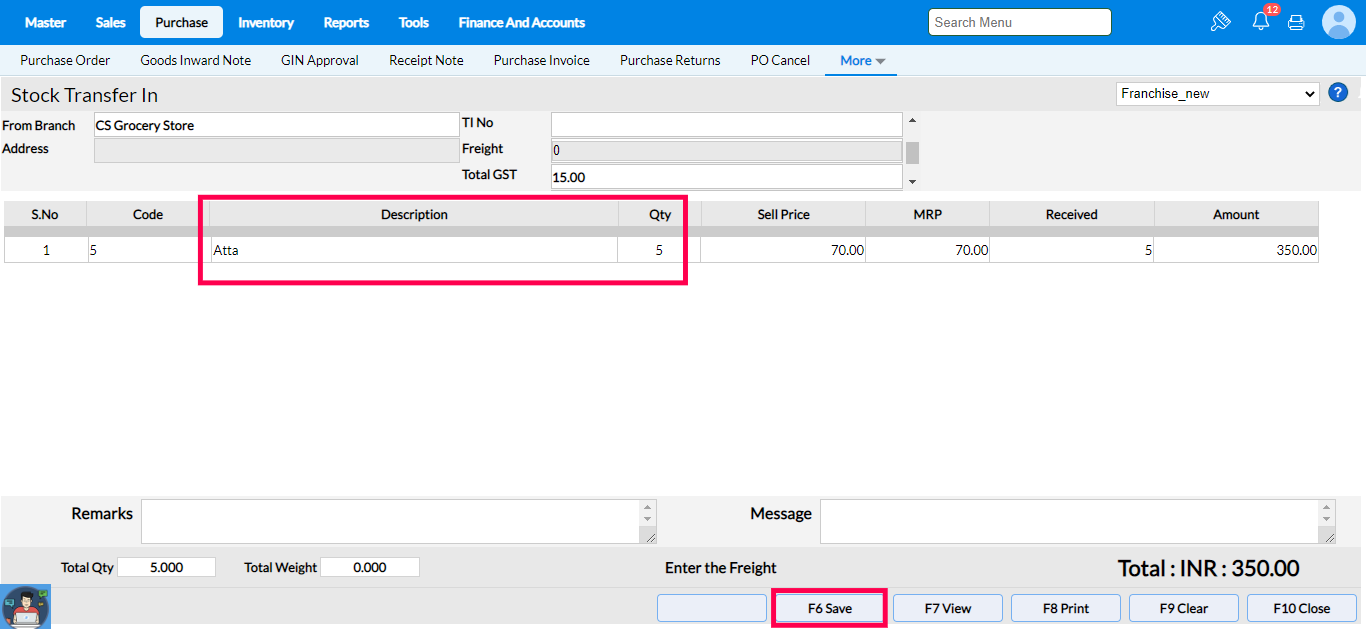Image resolution: width=1366 pixels, height=629 pixels.
Task: Open the theme paint roller icon
Action: point(1220,22)
